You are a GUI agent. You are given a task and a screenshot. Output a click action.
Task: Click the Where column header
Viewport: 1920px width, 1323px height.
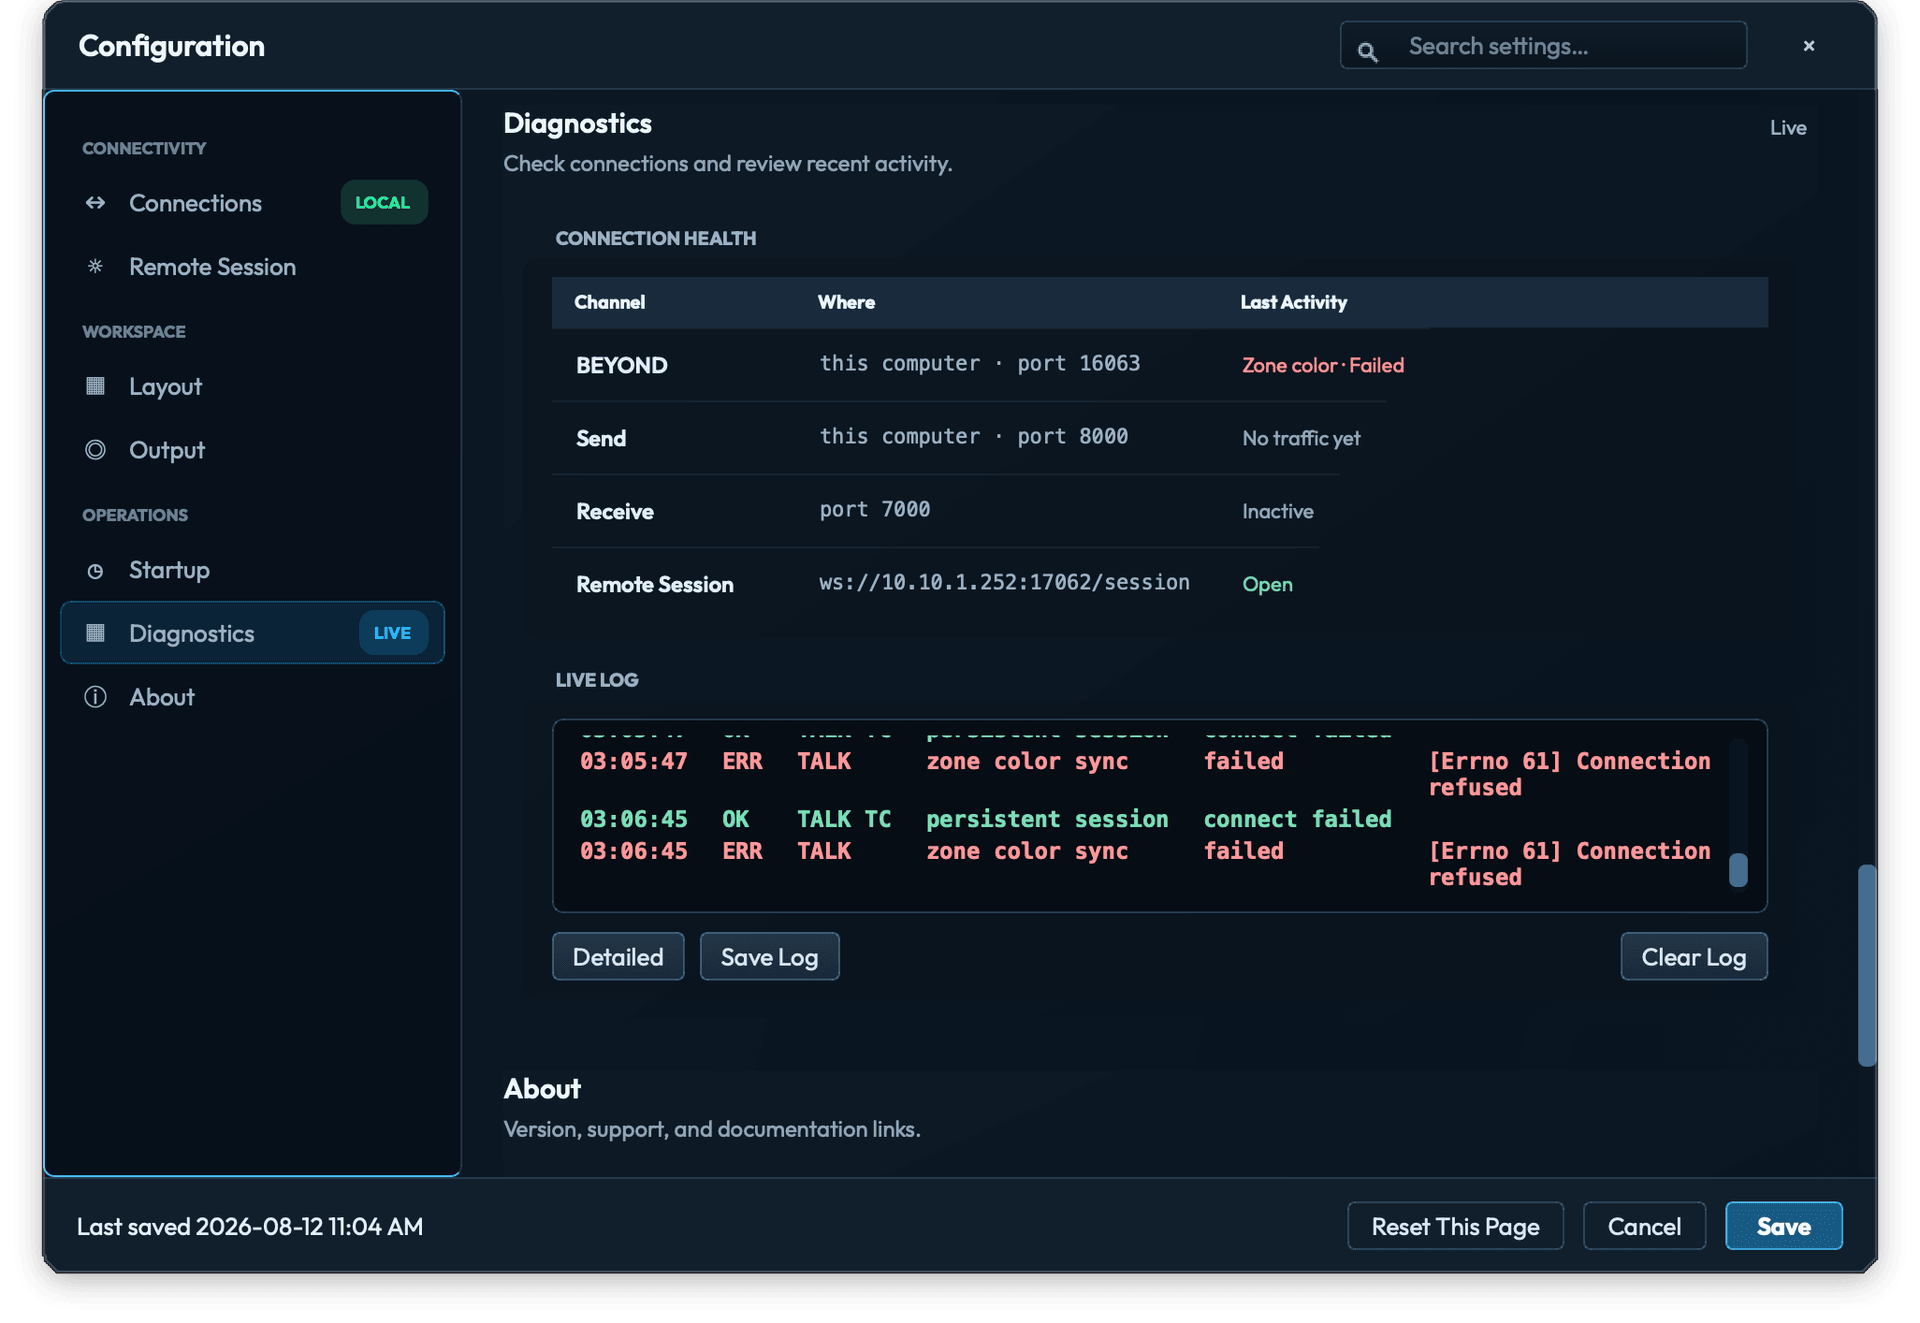pos(846,302)
